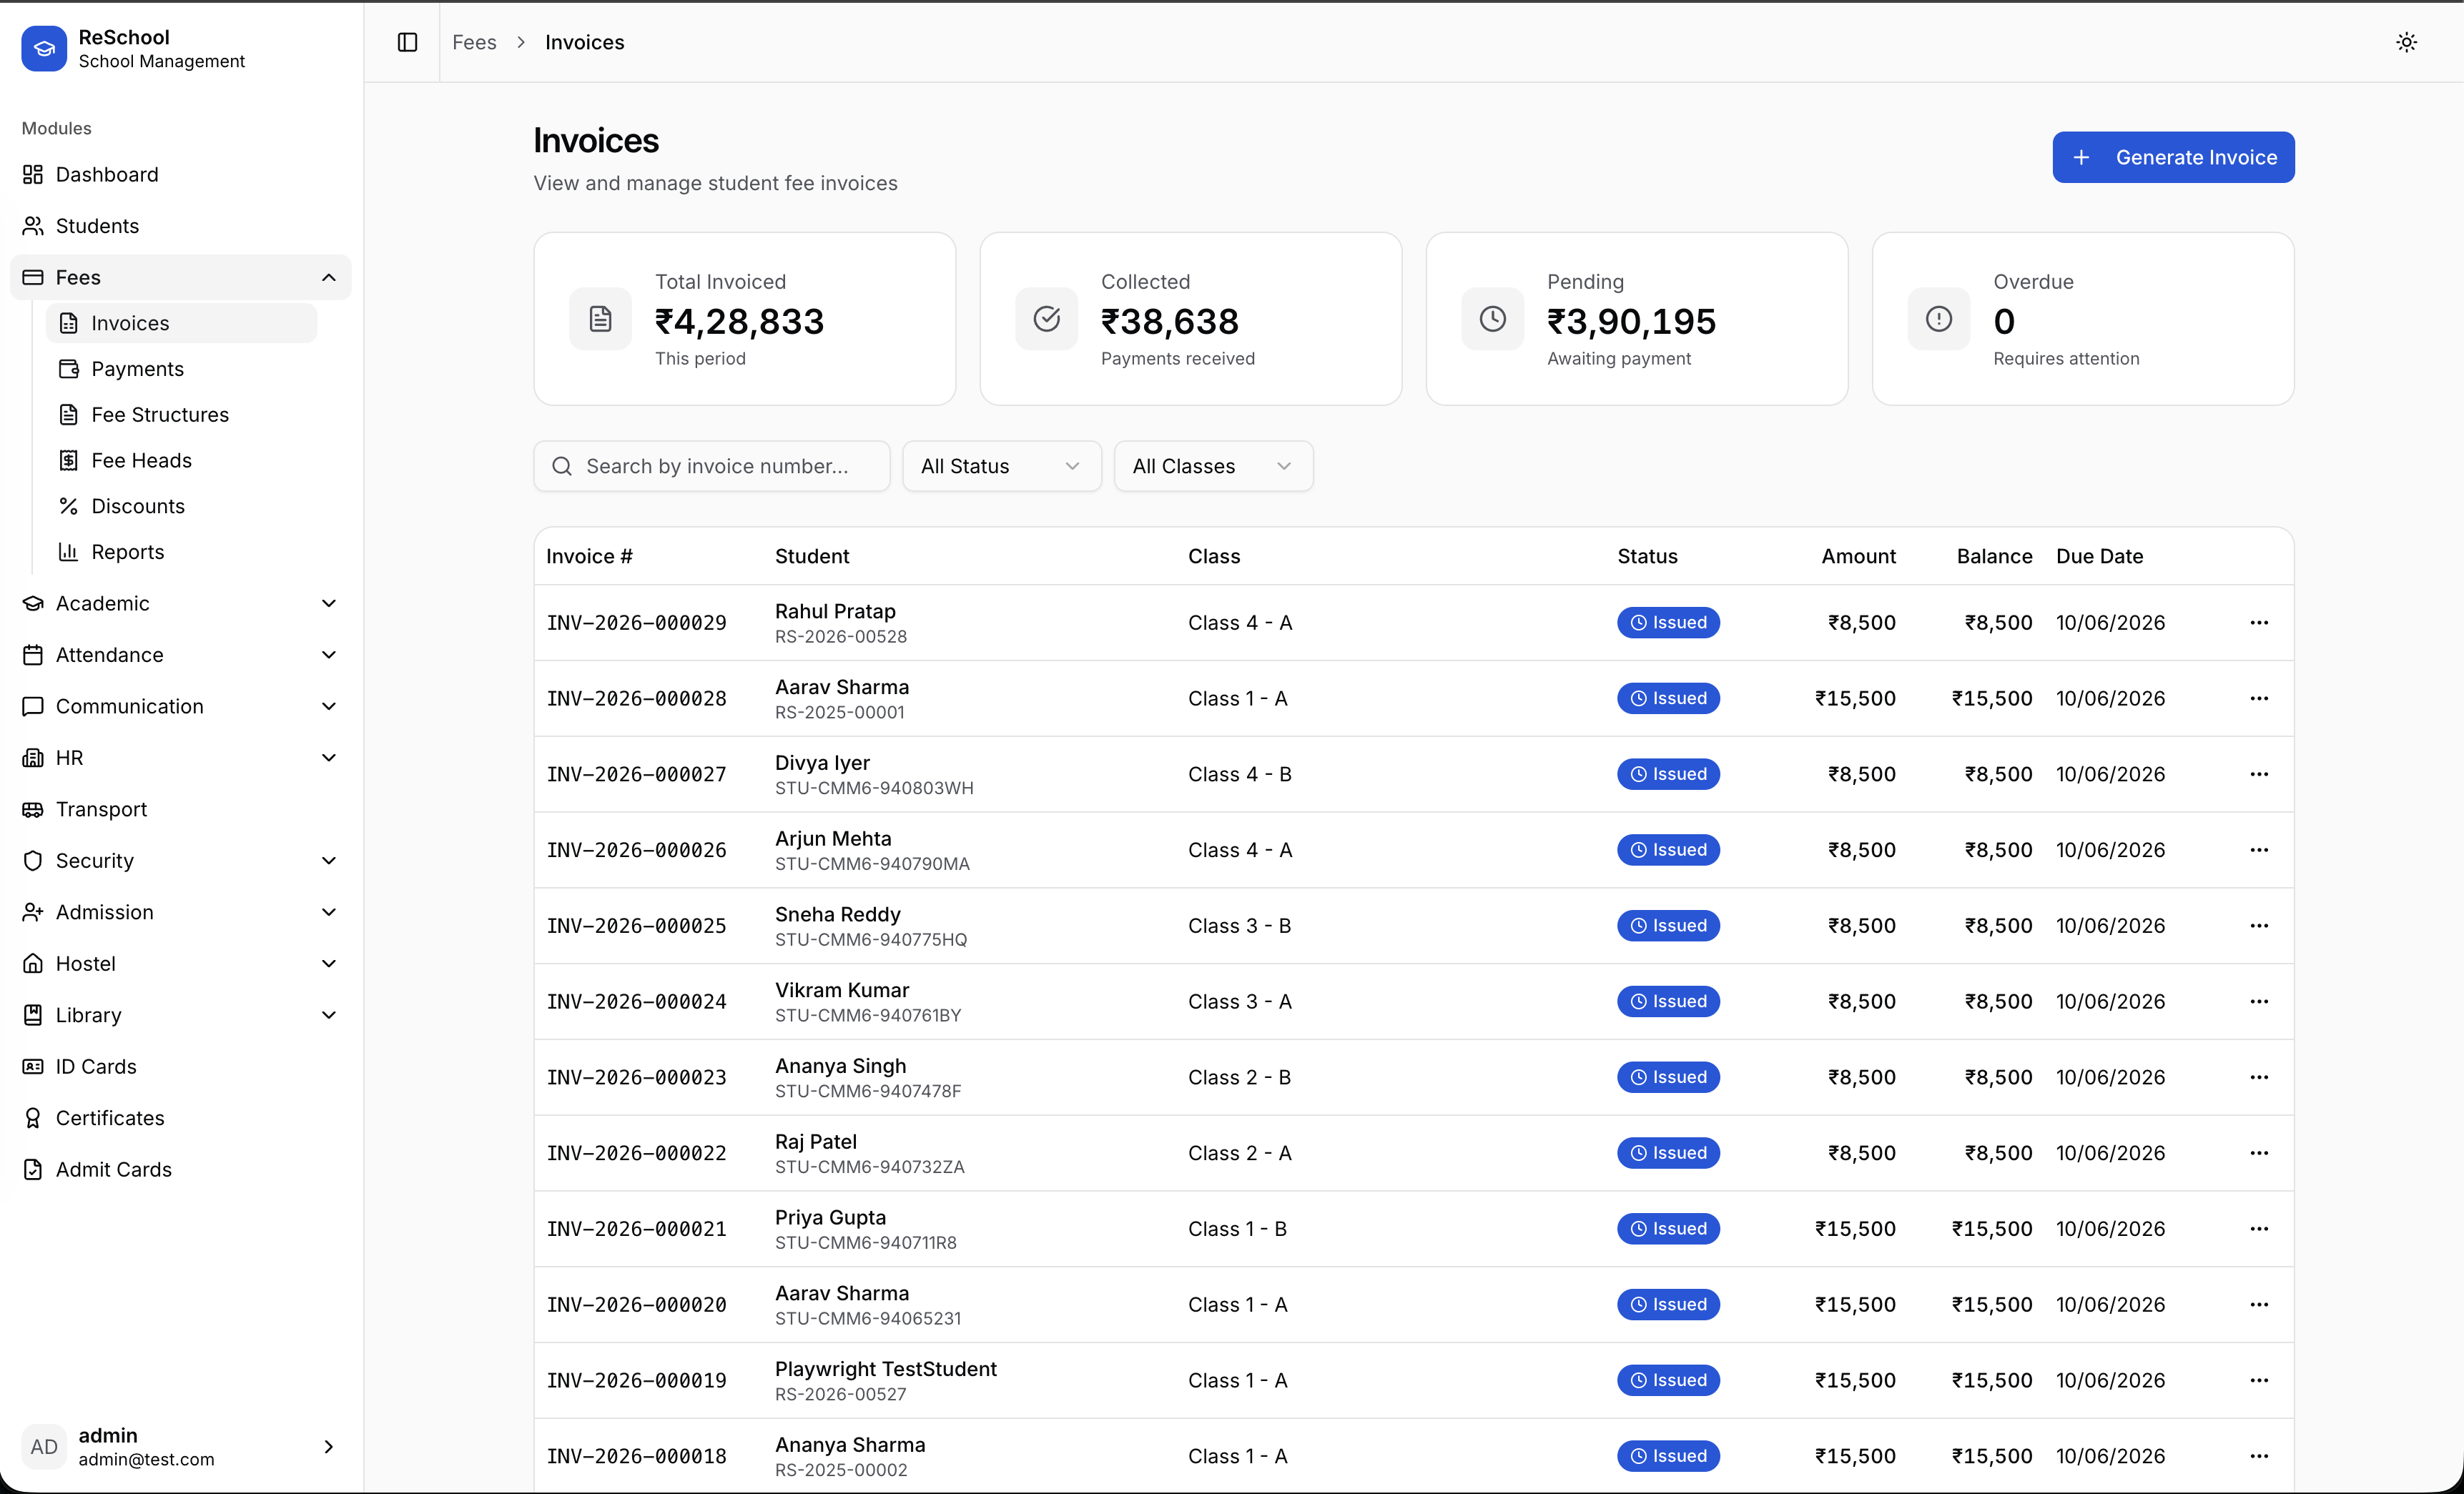Open Fee Structures in the sidebar

[159, 414]
